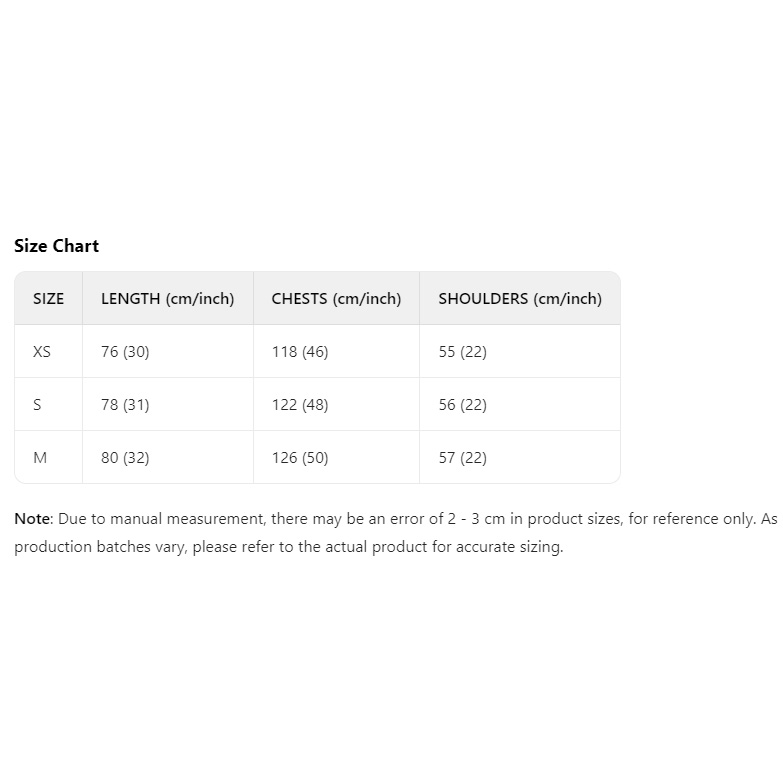Select the 56 (22) shoulders value
This screenshot has height=783, width=783.
click(462, 404)
